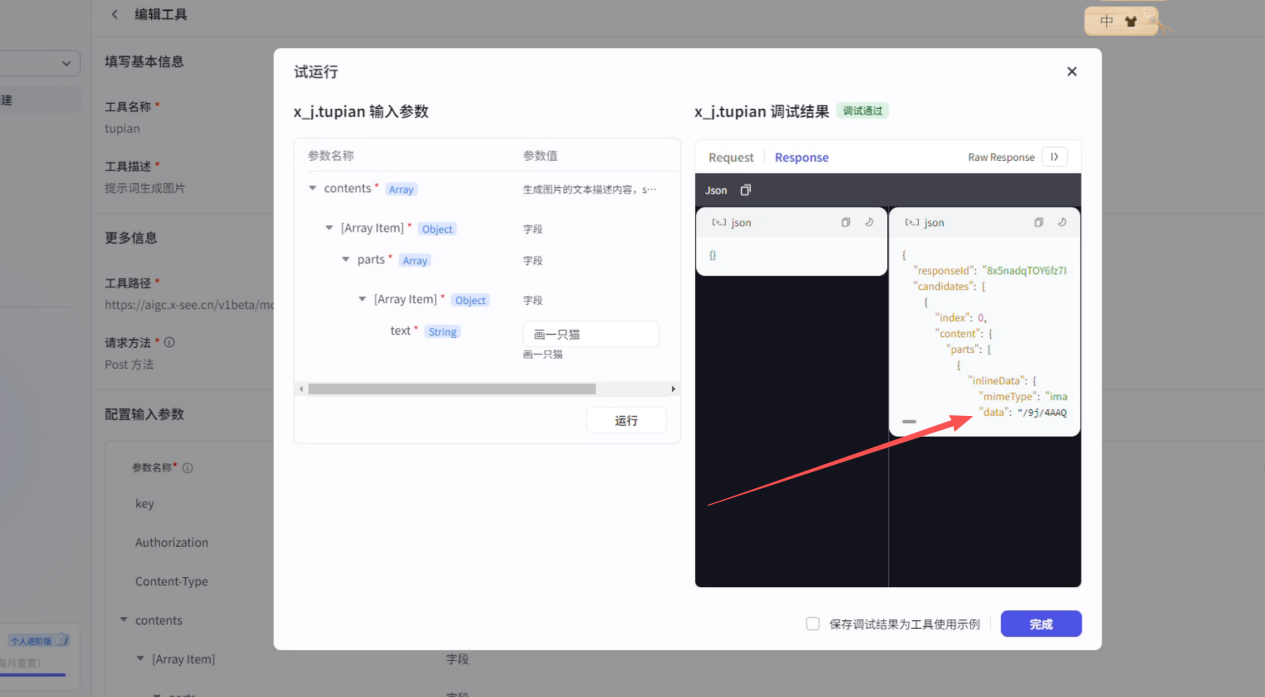Click info icon next to 请求方法
The width and height of the screenshot is (1265, 697).
click(x=169, y=342)
